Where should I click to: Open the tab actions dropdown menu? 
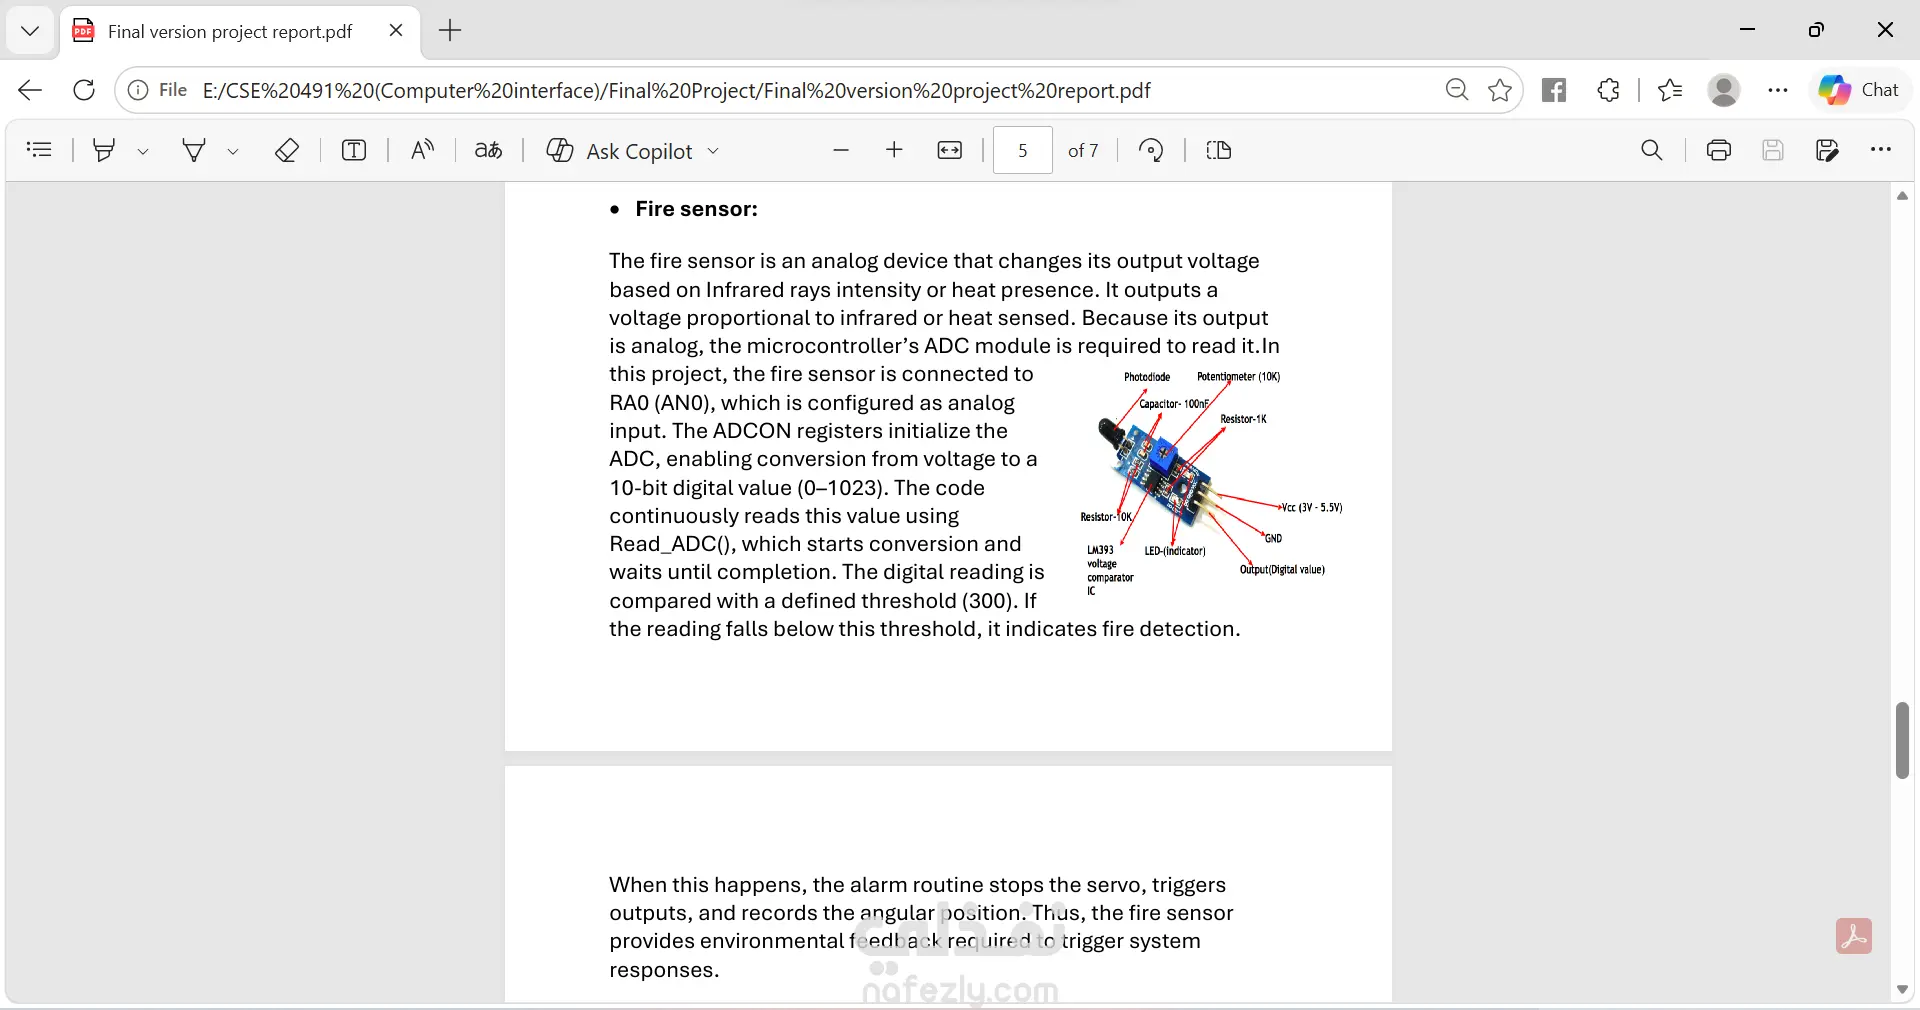(x=30, y=31)
